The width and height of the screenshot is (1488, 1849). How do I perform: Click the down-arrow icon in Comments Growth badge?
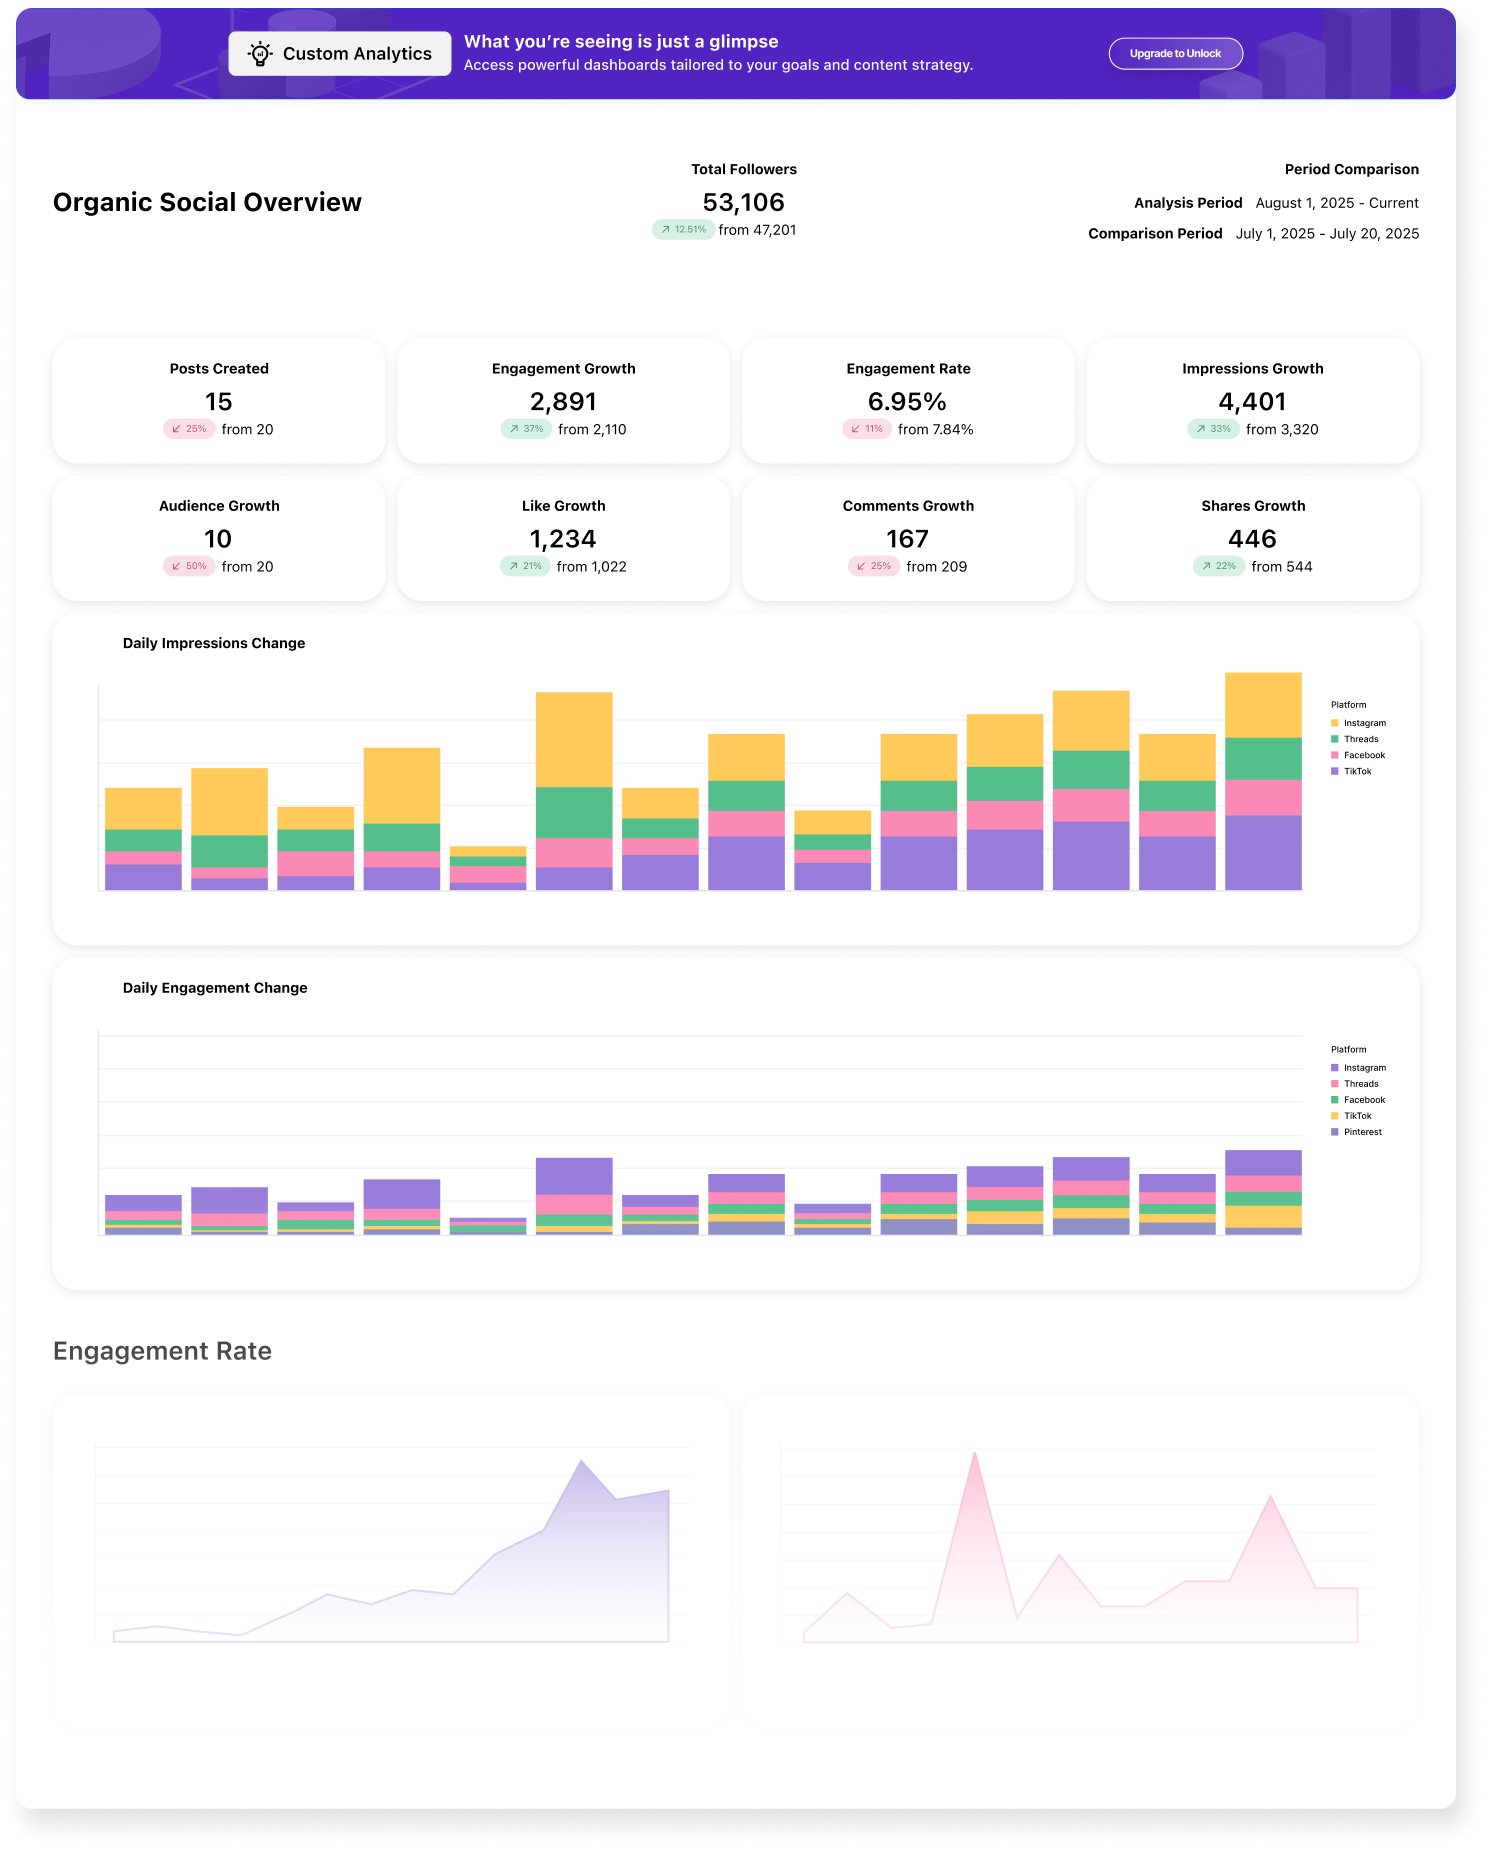click(x=861, y=566)
